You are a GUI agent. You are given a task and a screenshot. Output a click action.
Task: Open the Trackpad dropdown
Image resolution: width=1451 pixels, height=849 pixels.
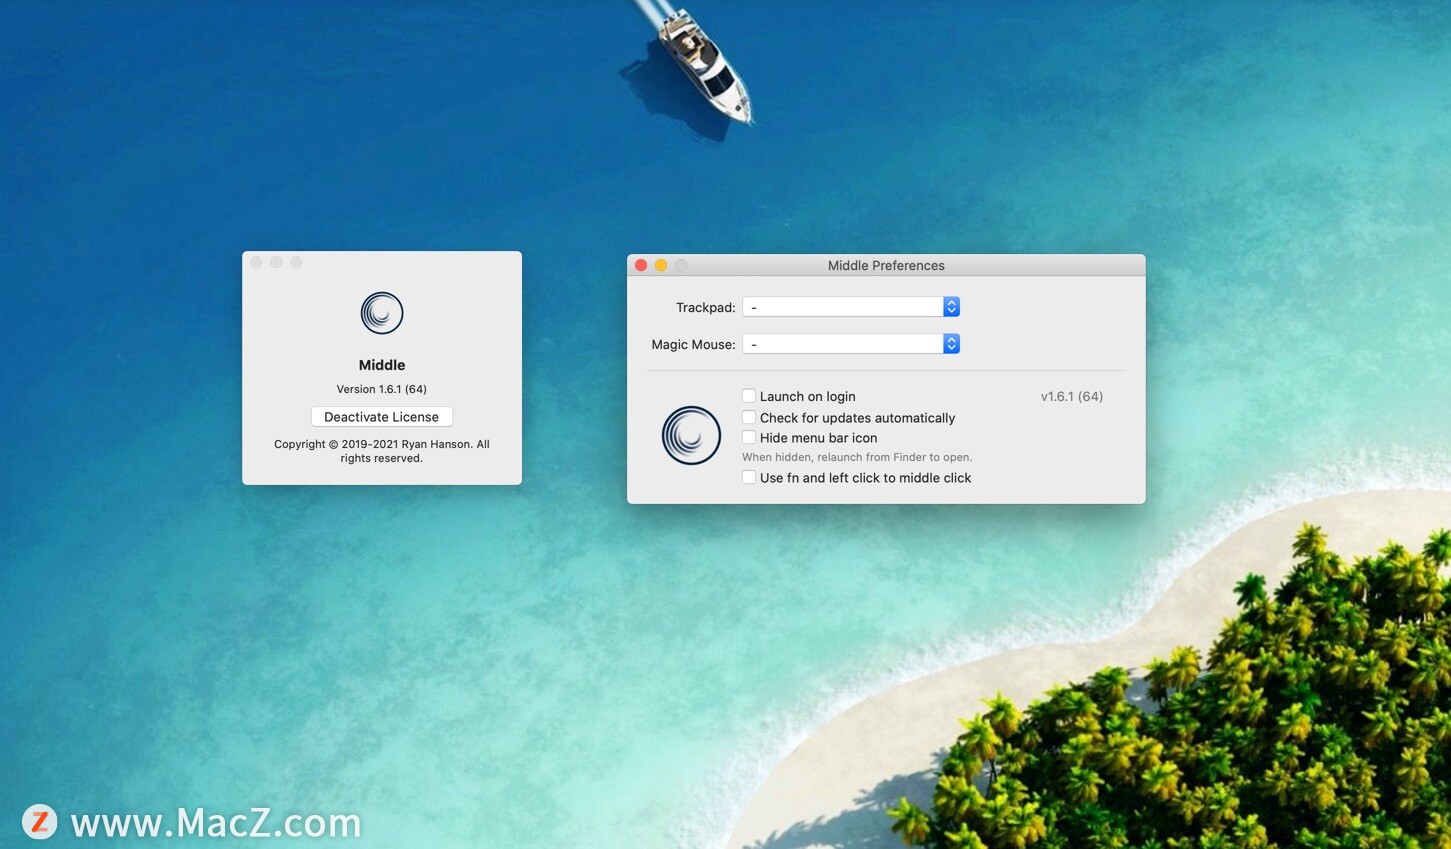pos(851,307)
